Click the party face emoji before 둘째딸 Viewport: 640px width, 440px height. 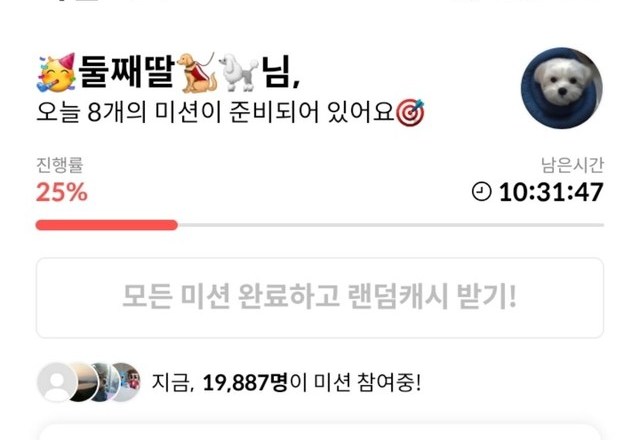point(56,73)
